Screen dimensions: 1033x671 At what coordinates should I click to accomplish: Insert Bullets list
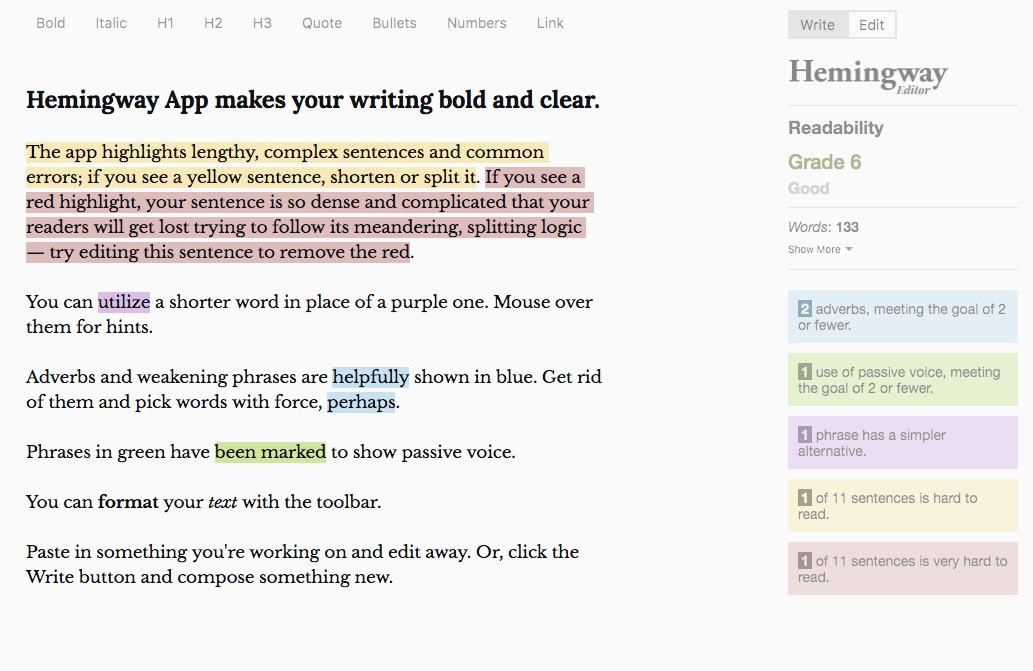(x=394, y=23)
